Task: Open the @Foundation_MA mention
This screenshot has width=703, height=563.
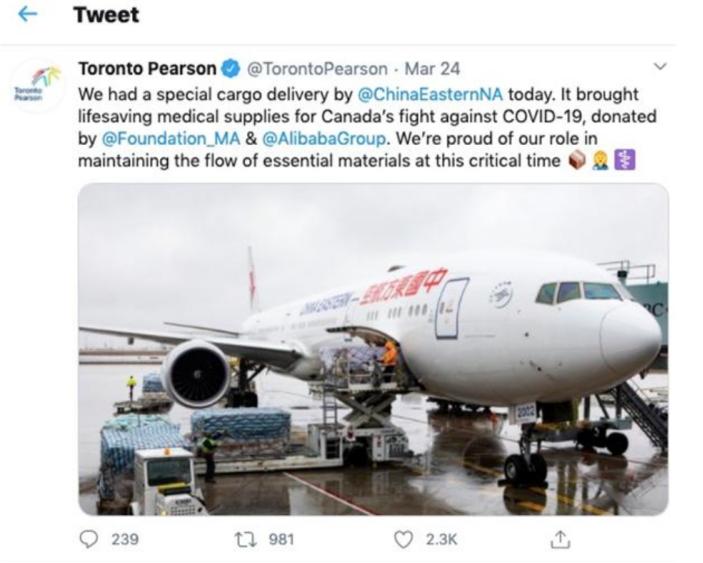Action: (158, 138)
